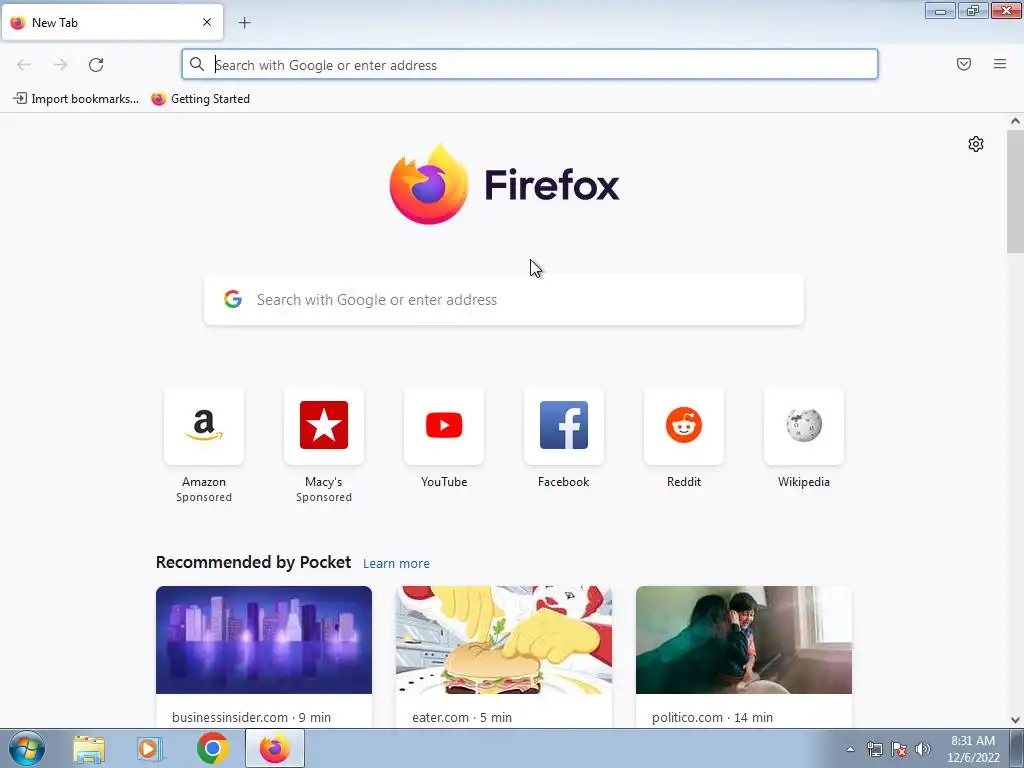This screenshot has width=1024, height=768.
Task: Close the New Tab tab
Action: pyautogui.click(x=206, y=22)
